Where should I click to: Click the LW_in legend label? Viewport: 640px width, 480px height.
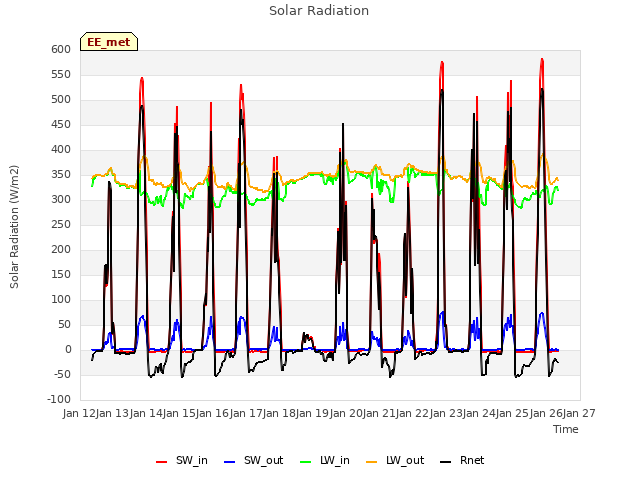[335, 460]
